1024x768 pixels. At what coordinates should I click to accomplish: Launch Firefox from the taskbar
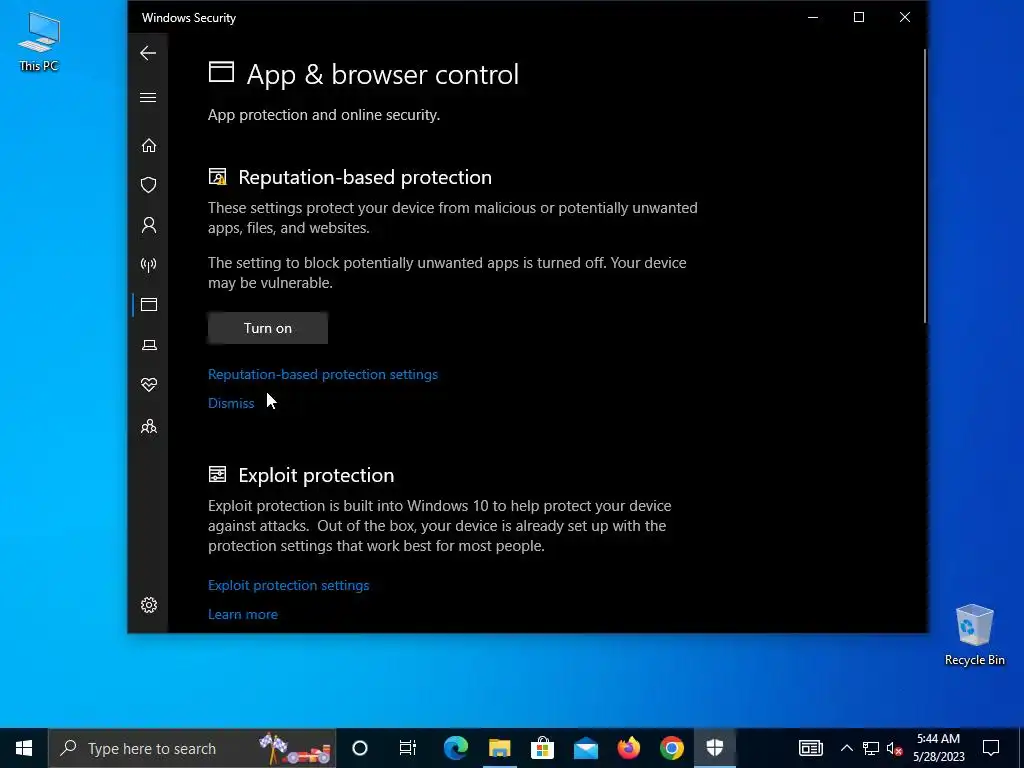(x=629, y=748)
